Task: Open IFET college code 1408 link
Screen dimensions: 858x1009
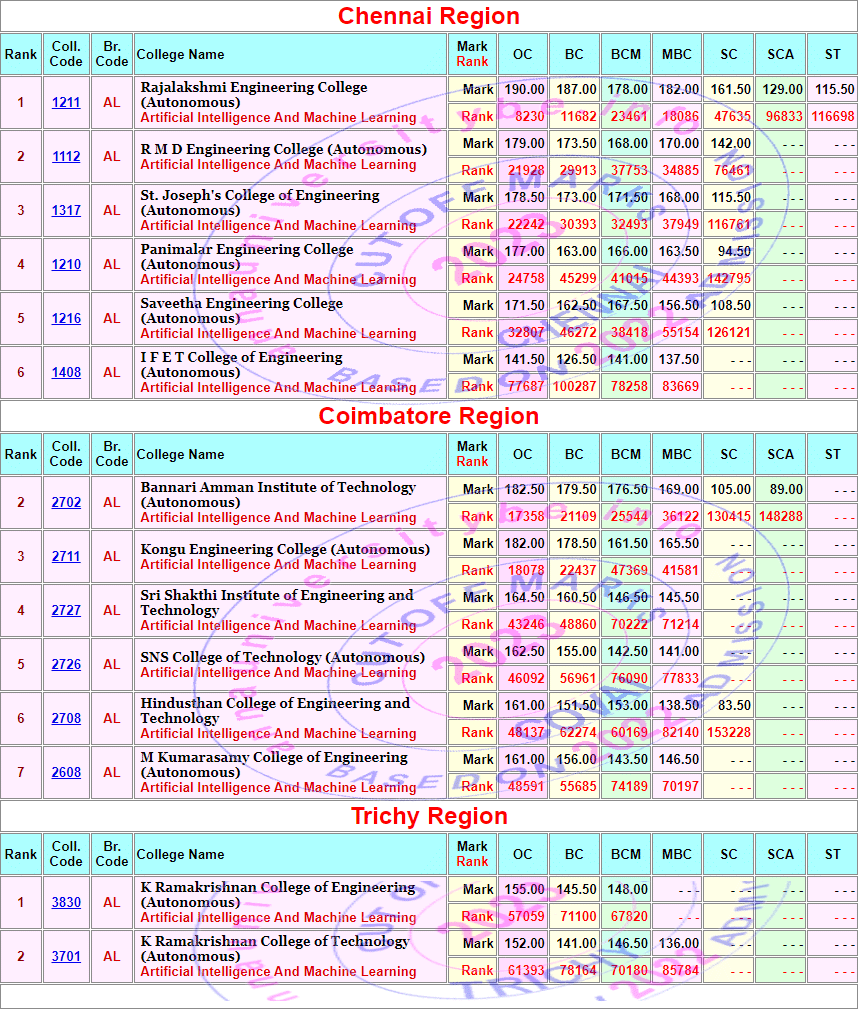Action: pyautogui.click(x=66, y=373)
